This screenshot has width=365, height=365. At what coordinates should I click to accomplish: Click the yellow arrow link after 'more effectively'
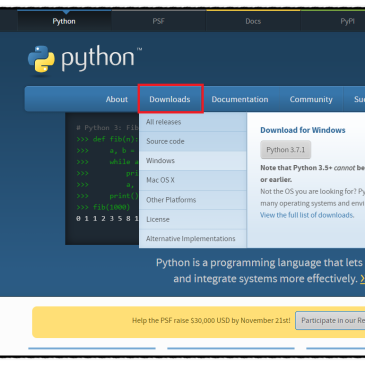(x=362, y=279)
